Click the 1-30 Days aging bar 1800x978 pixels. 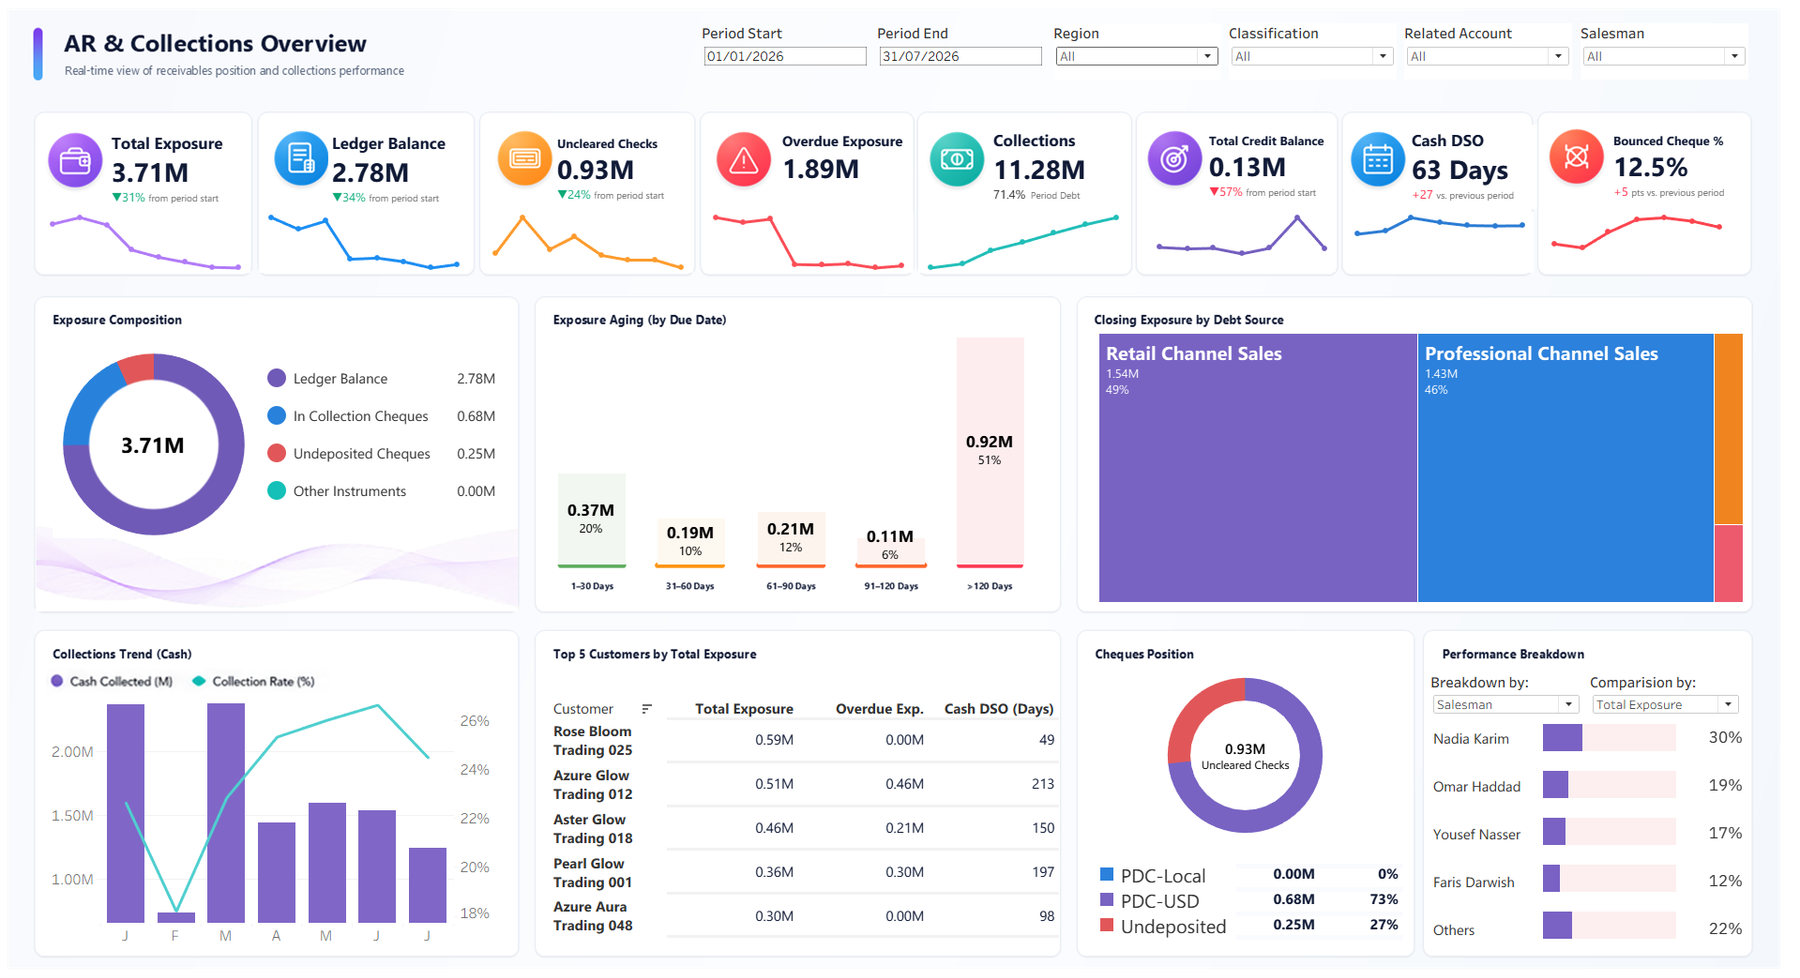tap(592, 520)
